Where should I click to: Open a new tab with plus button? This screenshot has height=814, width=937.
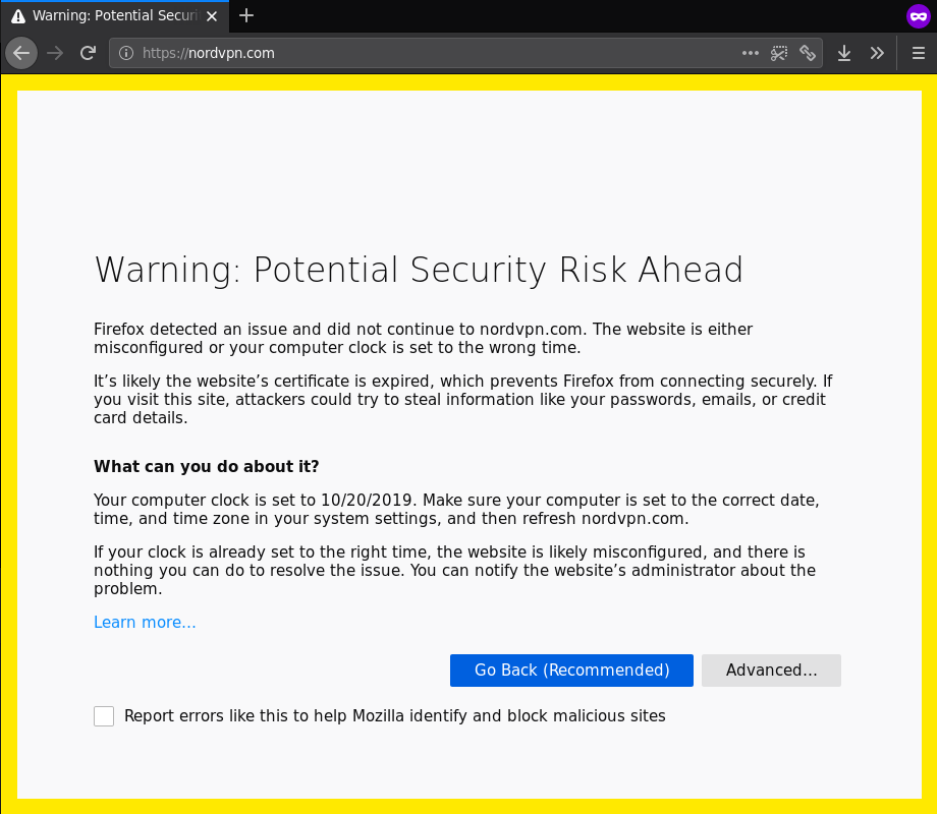[x=246, y=16]
